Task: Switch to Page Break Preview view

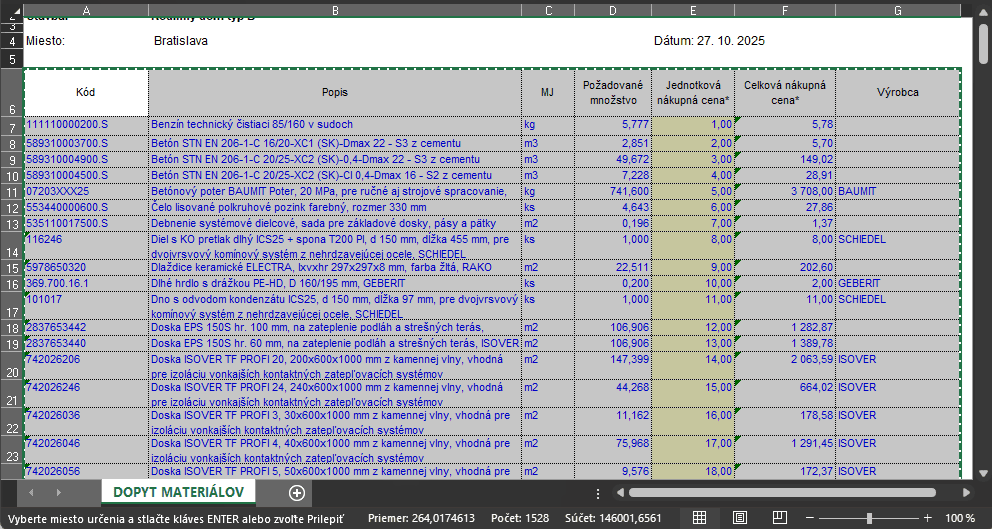Action: [780, 518]
